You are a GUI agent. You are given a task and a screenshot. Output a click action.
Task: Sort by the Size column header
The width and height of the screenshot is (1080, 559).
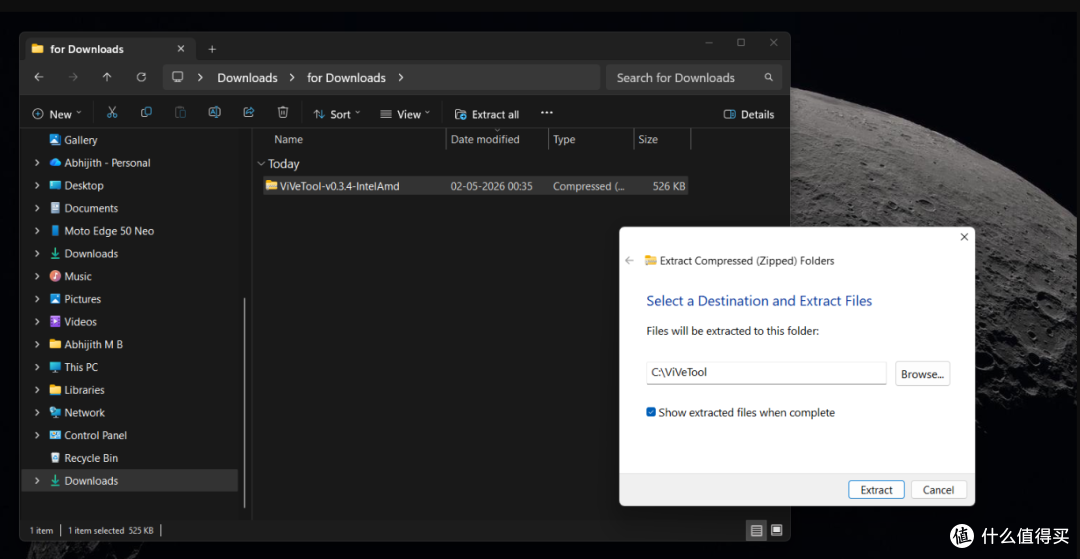(x=648, y=139)
